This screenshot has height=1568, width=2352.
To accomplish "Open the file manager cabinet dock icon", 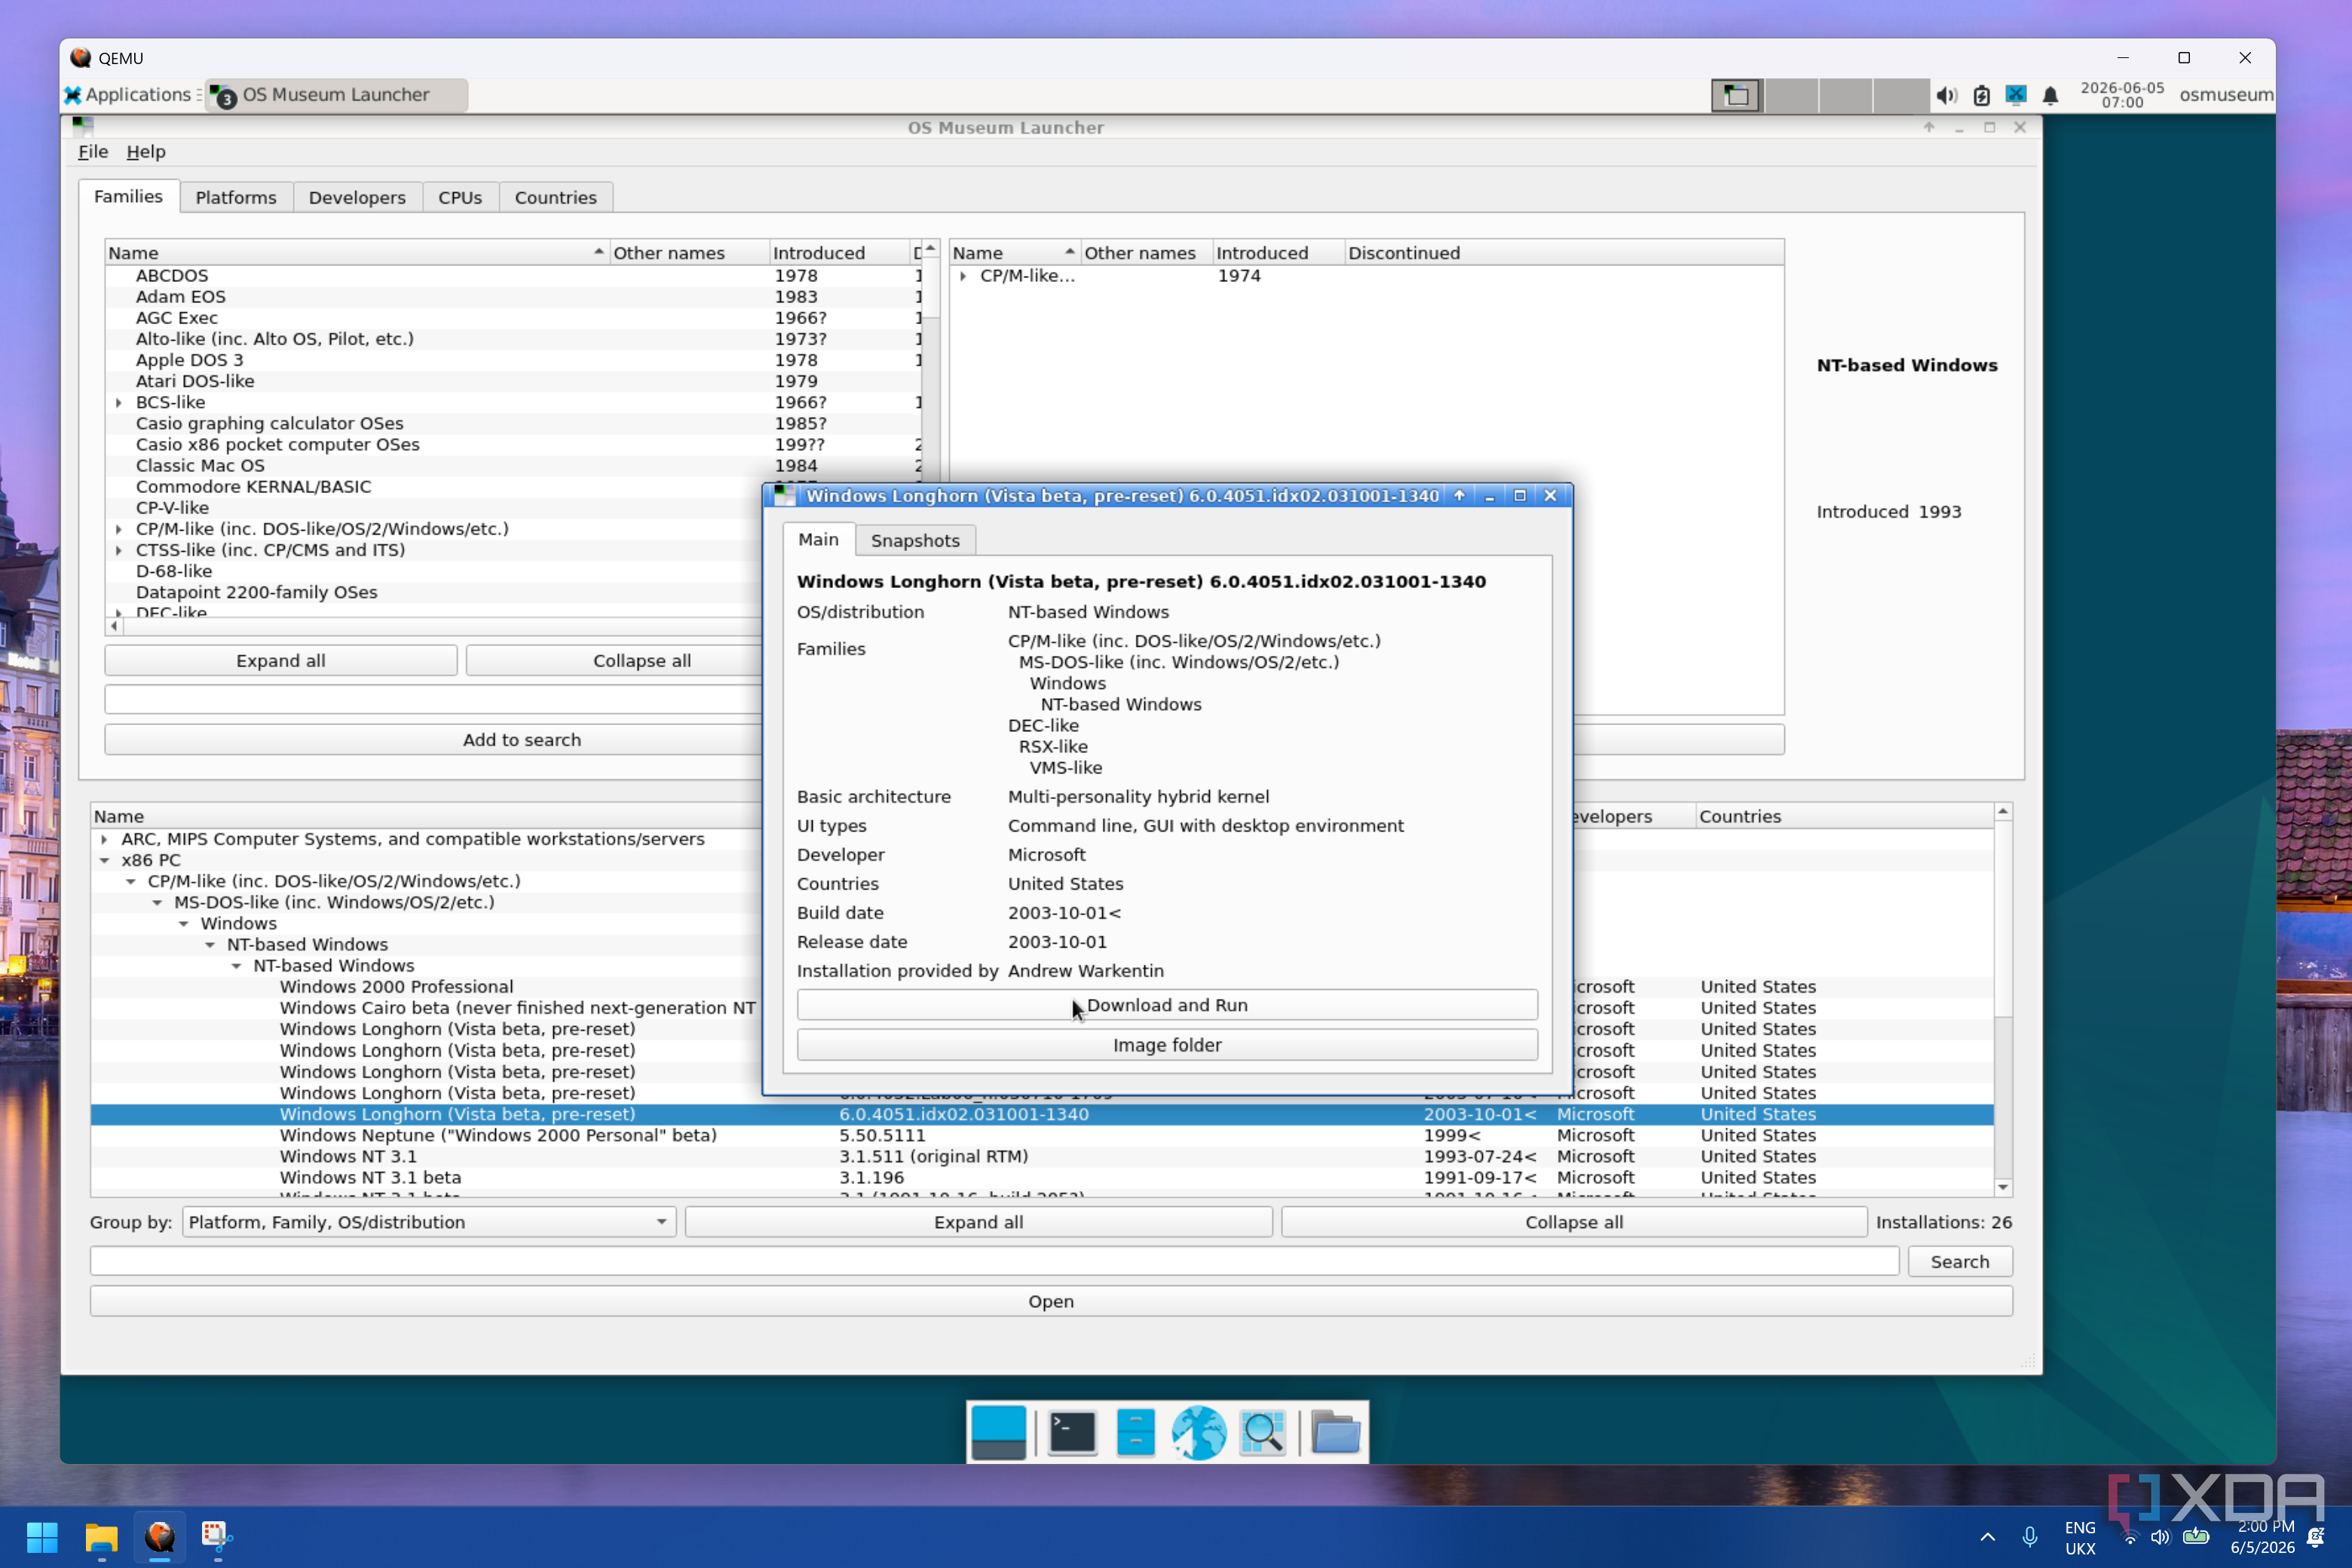I will pos(1135,1432).
